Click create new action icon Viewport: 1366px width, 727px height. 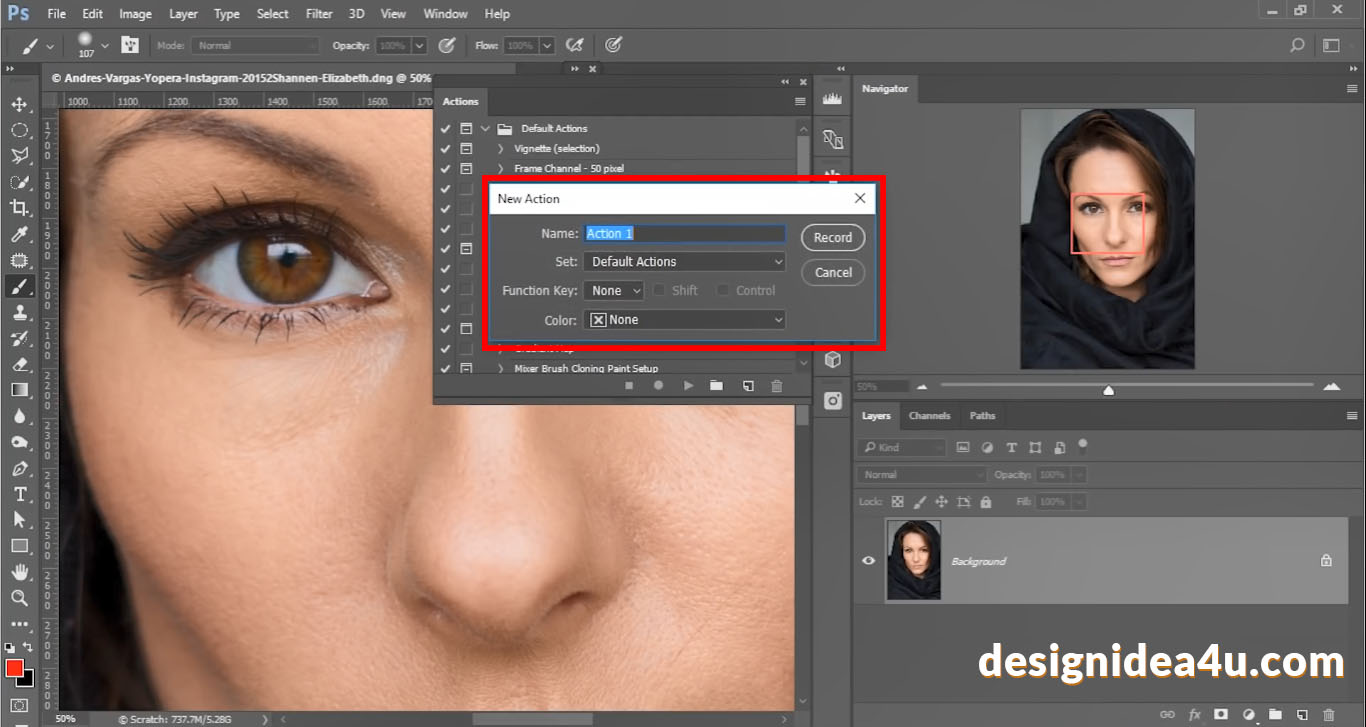click(x=747, y=385)
